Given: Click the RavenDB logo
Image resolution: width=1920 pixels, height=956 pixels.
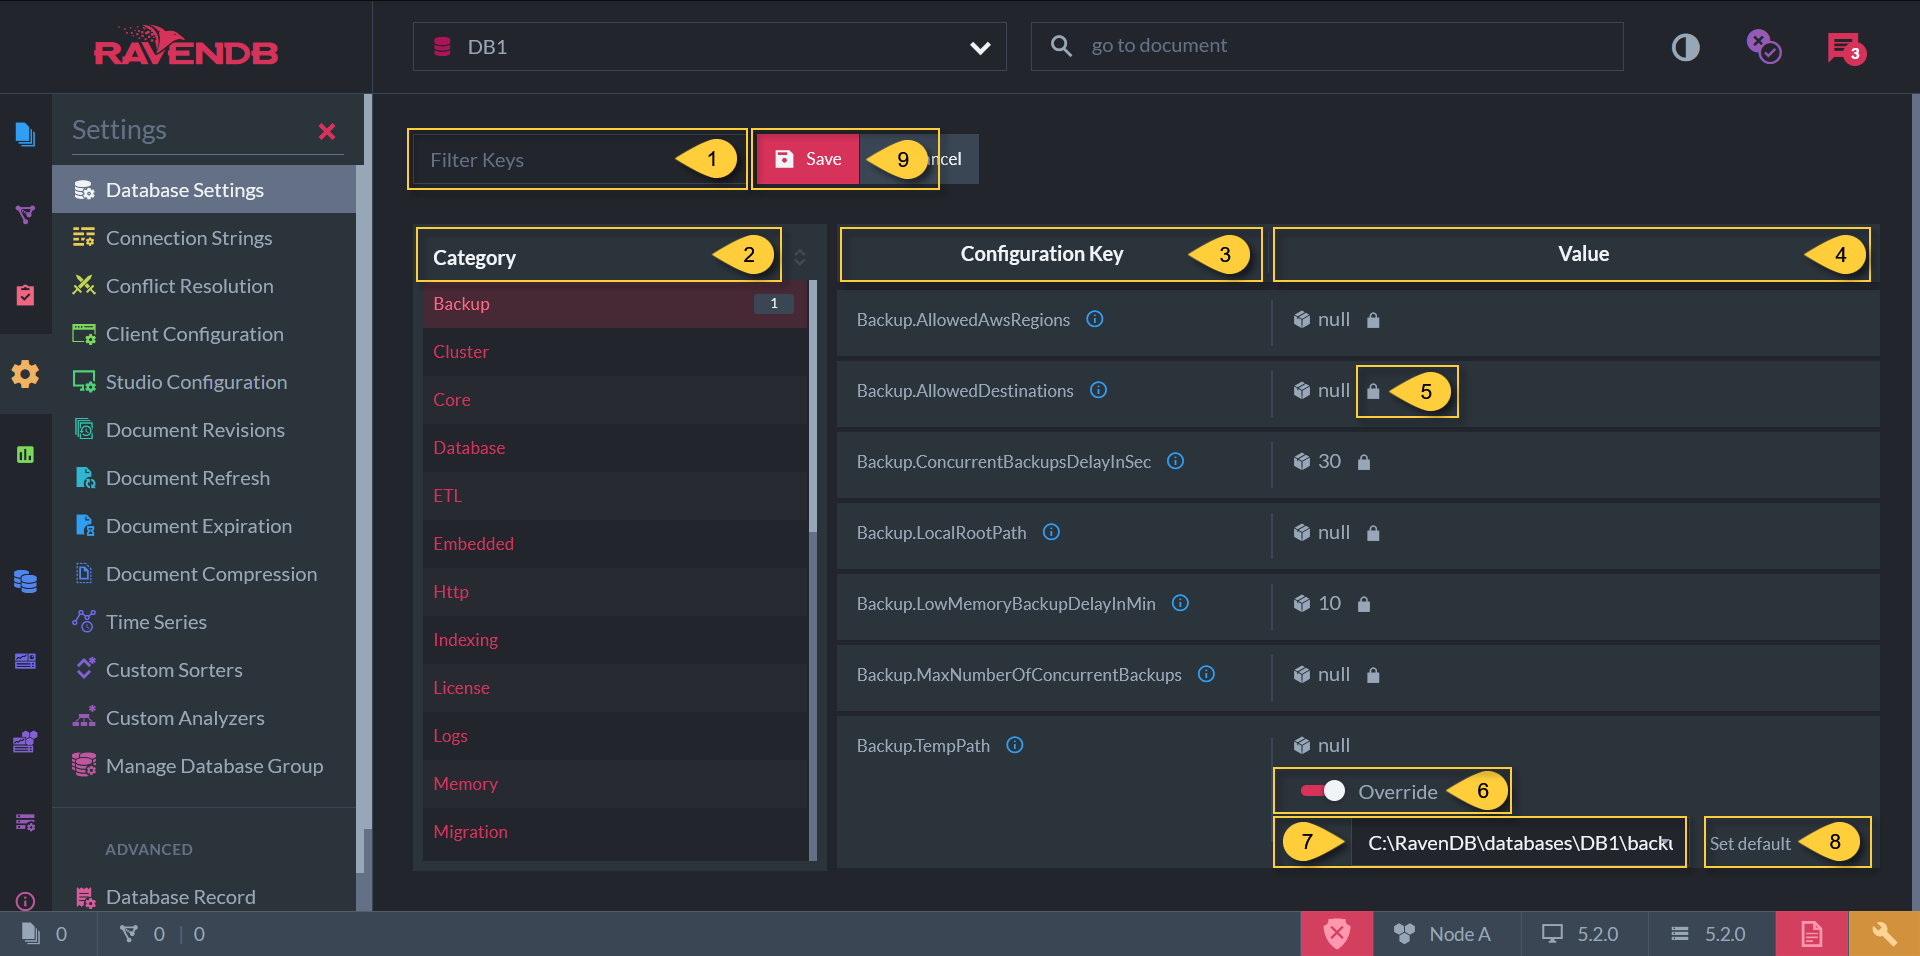Looking at the screenshot, I should (186, 46).
